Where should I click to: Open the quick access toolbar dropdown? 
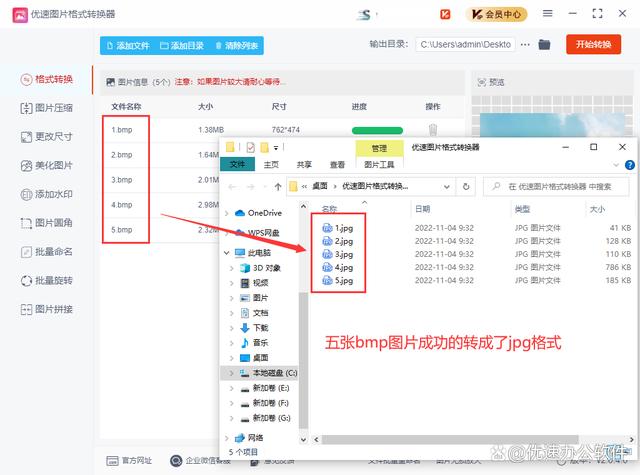(x=276, y=147)
